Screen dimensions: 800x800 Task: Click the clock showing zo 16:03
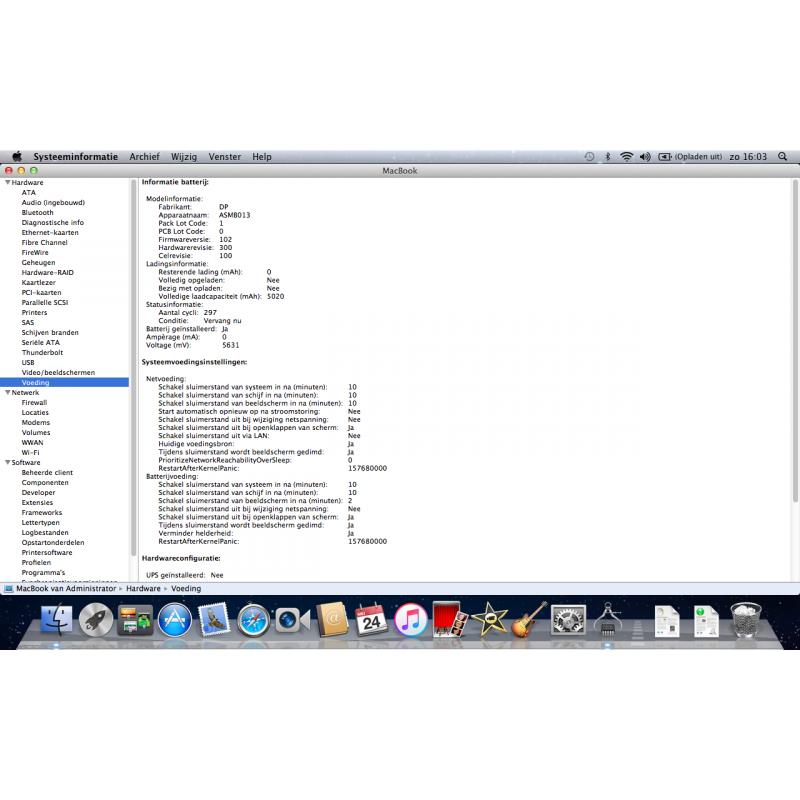[x=748, y=157]
